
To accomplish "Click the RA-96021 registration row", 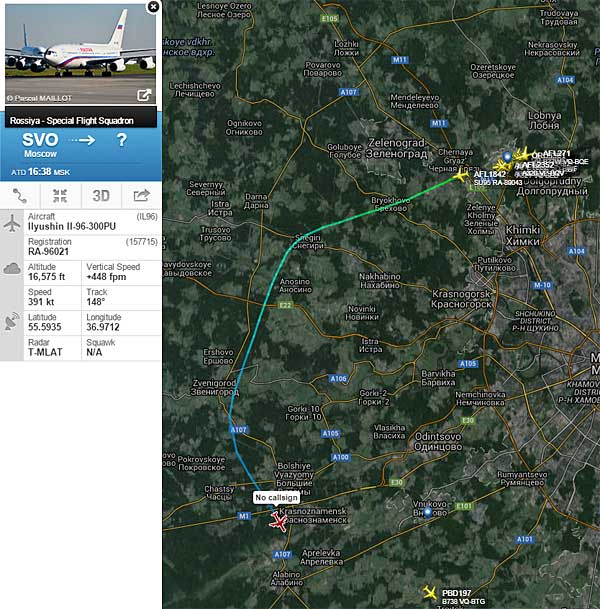I will click(x=92, y=247).
